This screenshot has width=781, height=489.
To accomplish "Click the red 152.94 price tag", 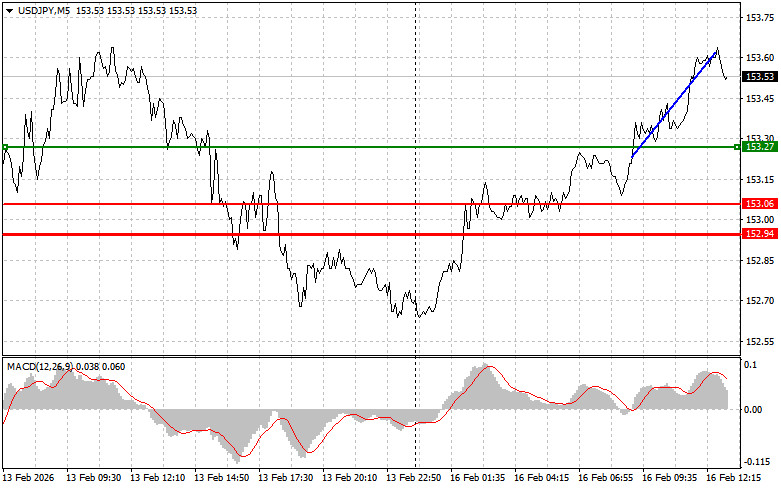I will [x=757, y=234].
